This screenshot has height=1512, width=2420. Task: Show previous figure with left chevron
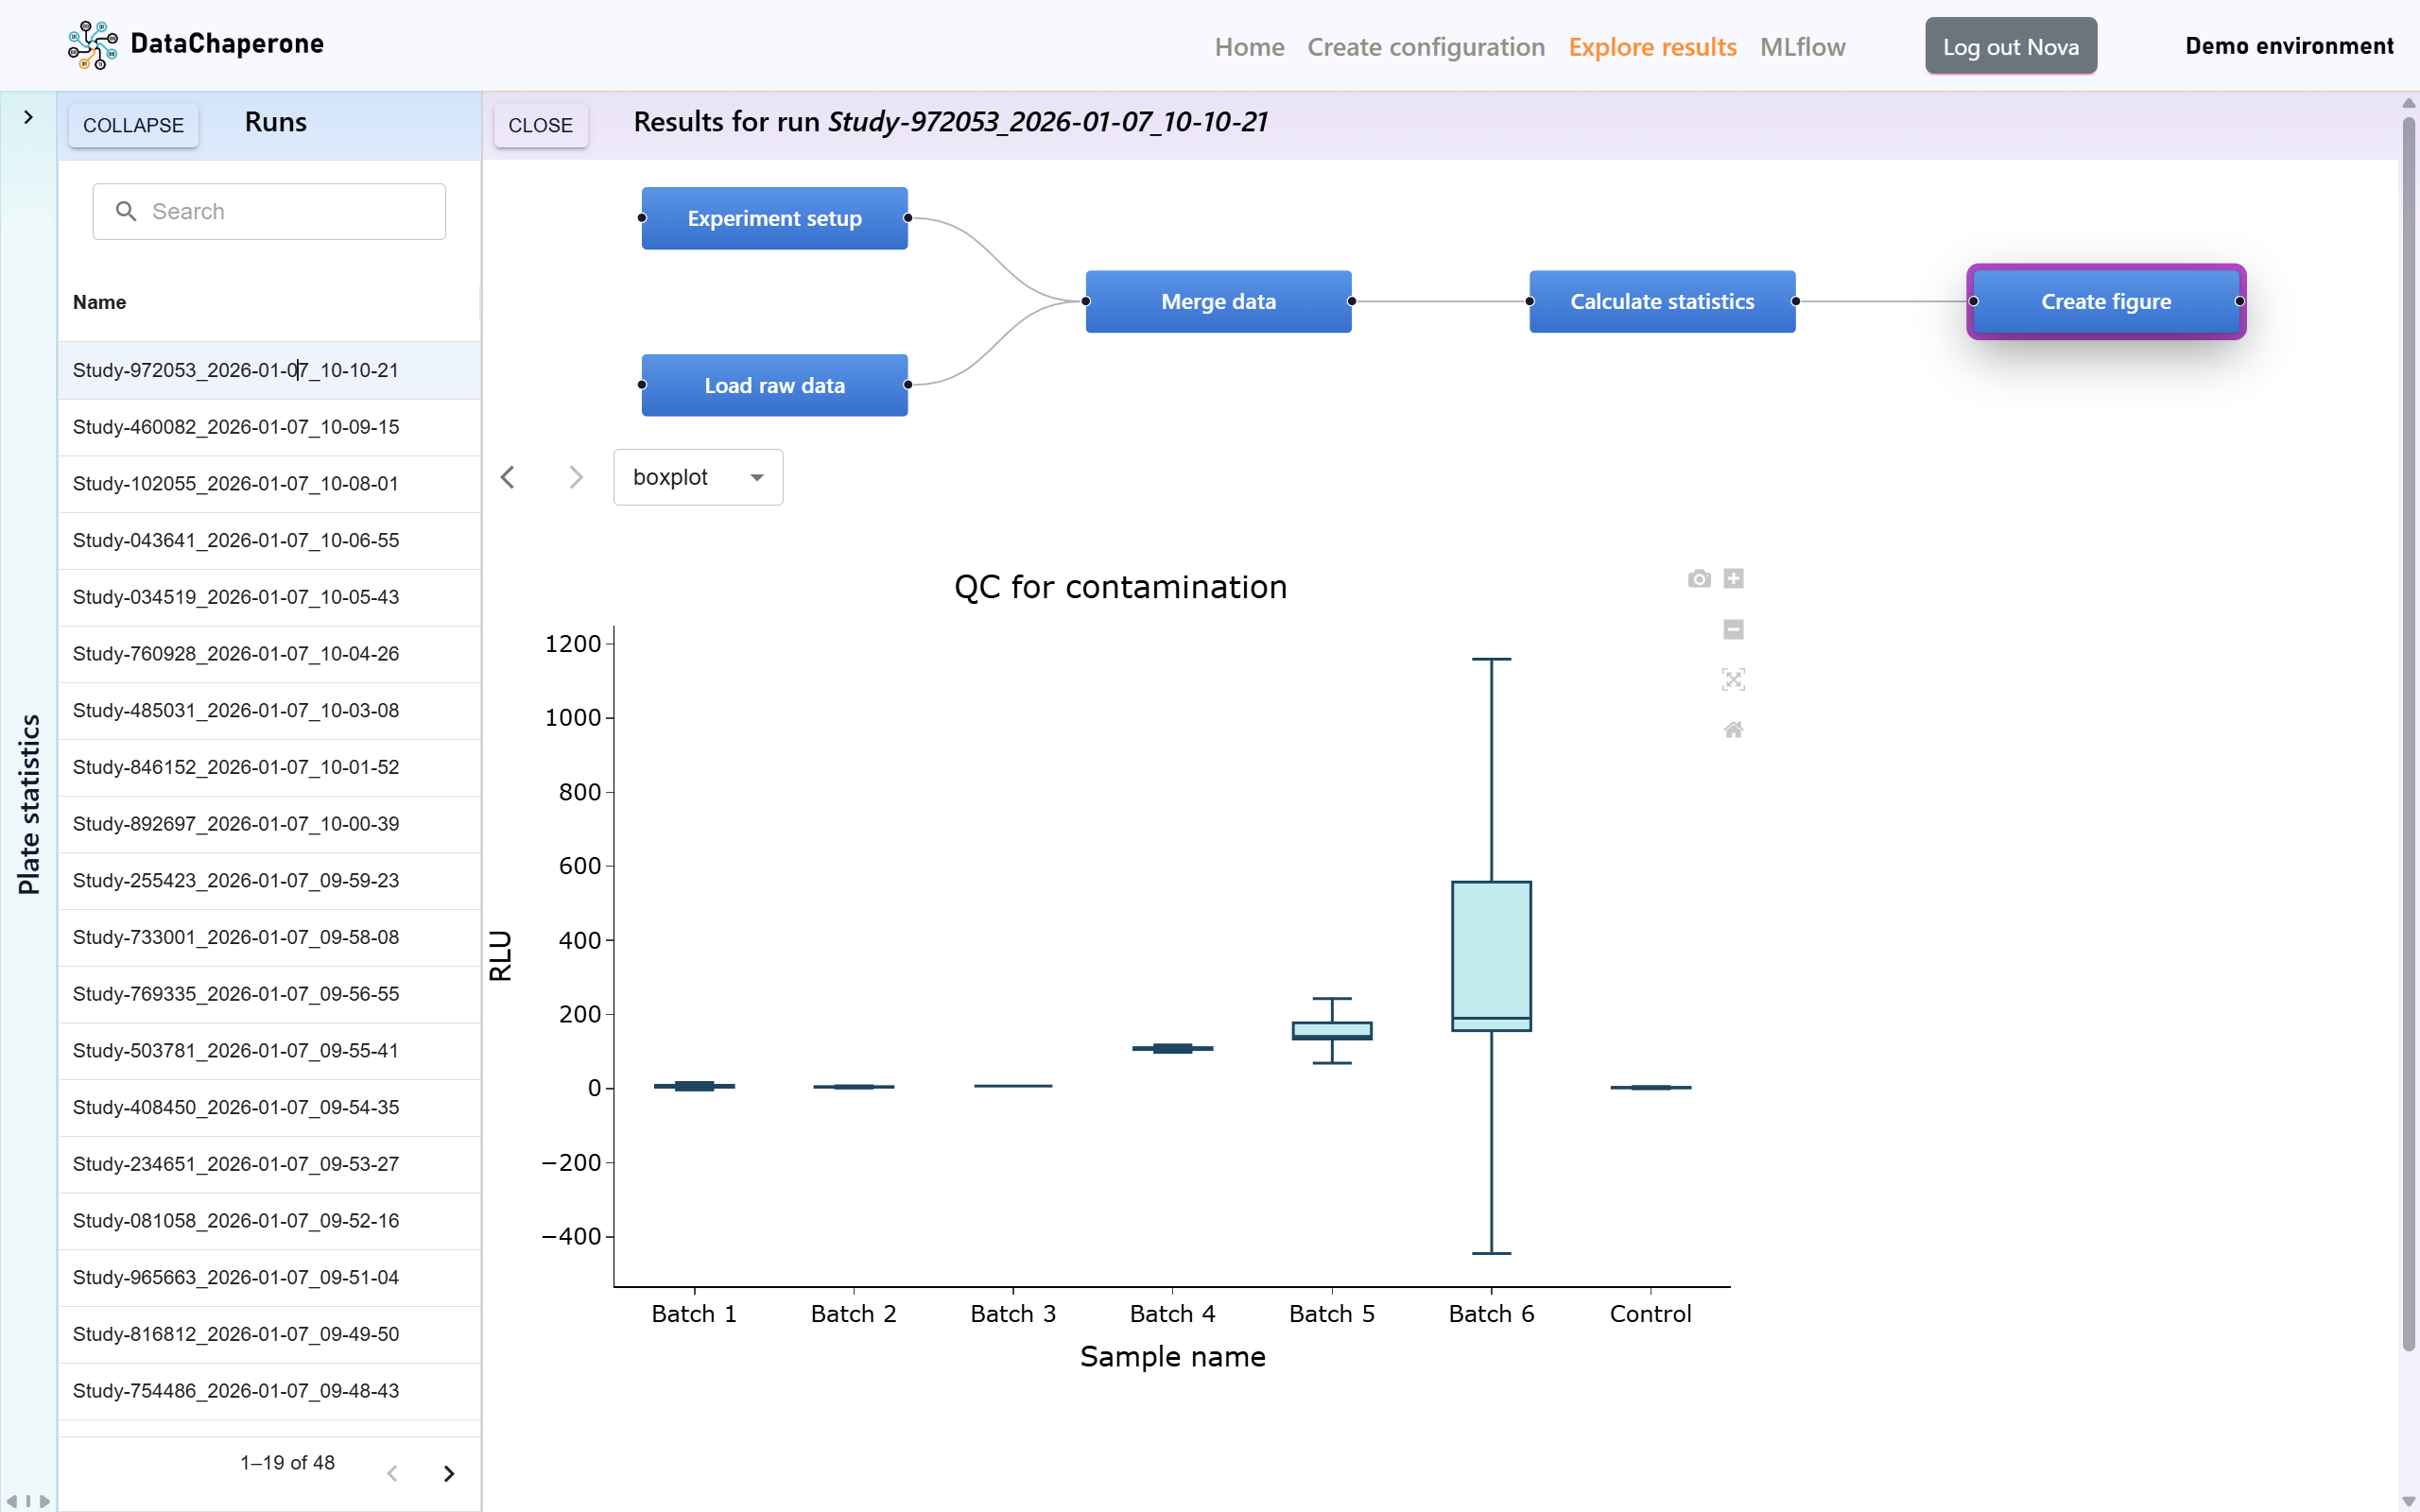pos(508,477)
